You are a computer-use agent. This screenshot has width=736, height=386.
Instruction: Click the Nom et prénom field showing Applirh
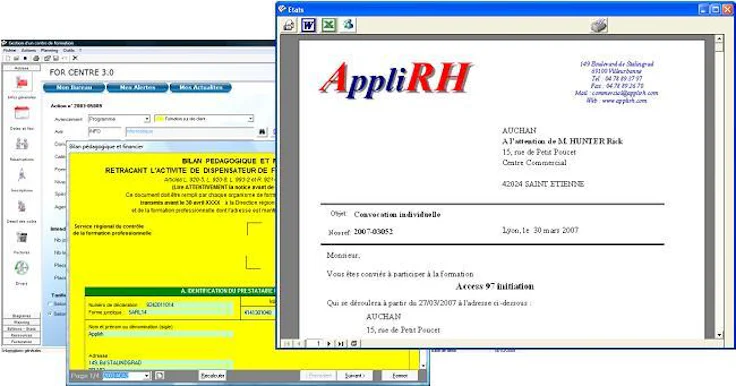pos(160,334)
